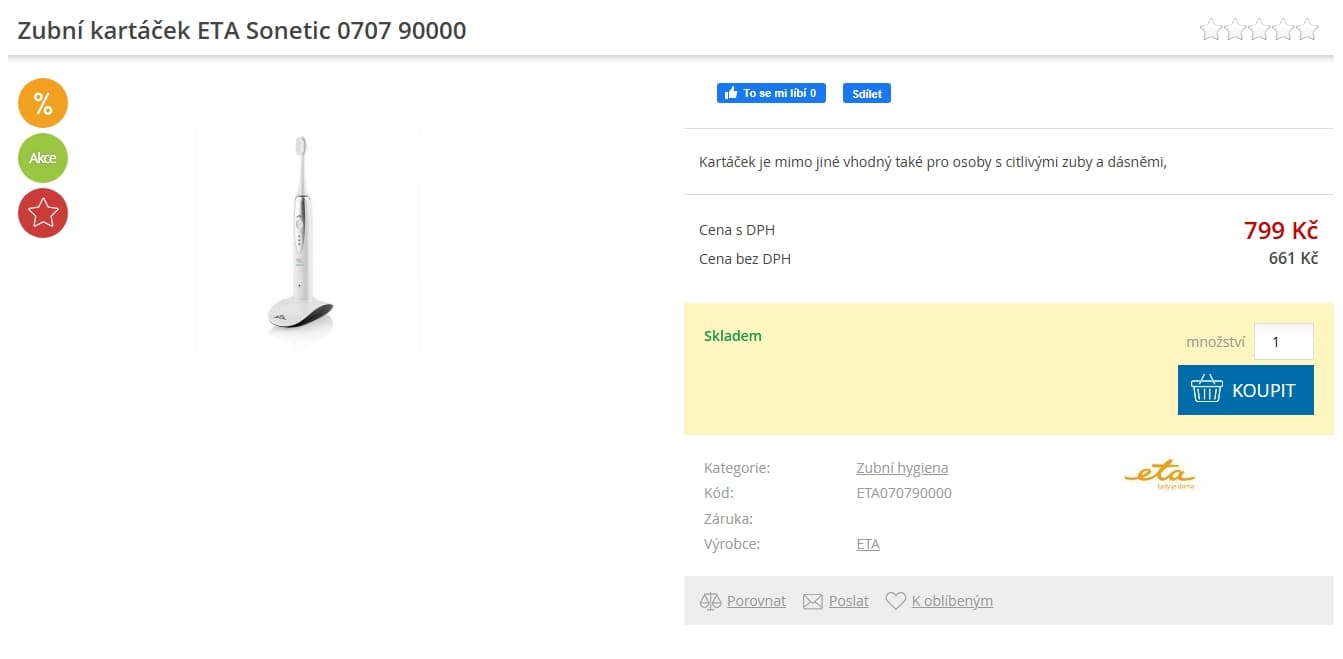Compare product using Porovnat link

pos(756,601)
